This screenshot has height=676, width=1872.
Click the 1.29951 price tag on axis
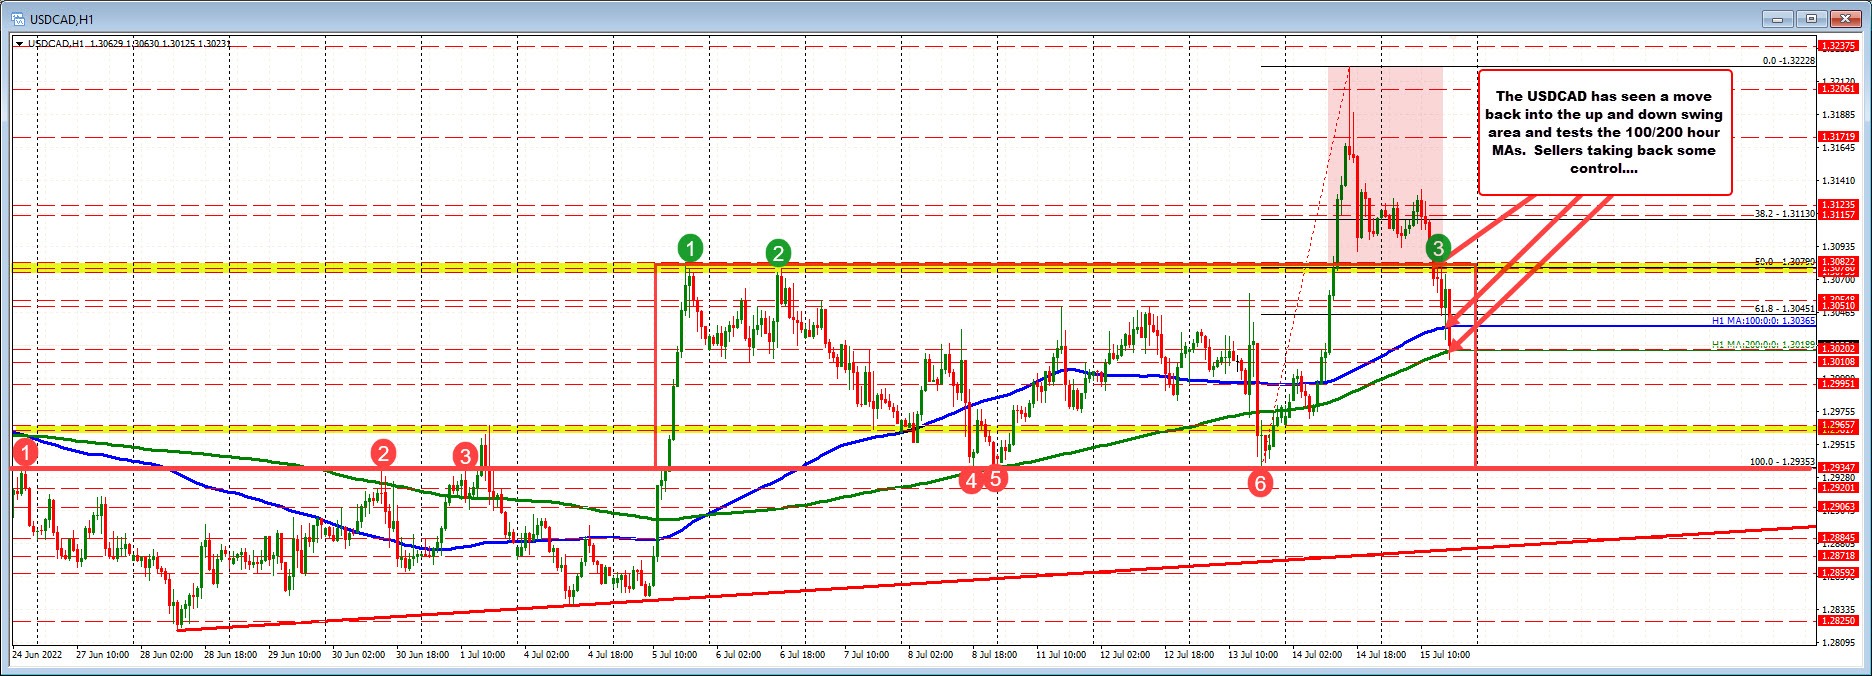click(x=1839, y=384)
